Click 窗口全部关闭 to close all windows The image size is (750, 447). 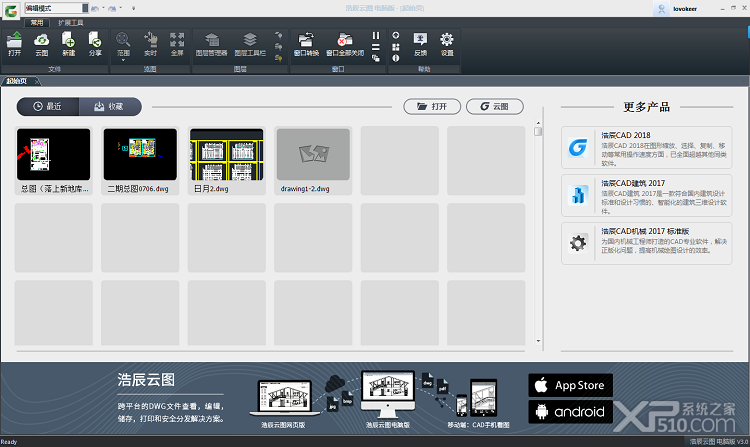345,44
